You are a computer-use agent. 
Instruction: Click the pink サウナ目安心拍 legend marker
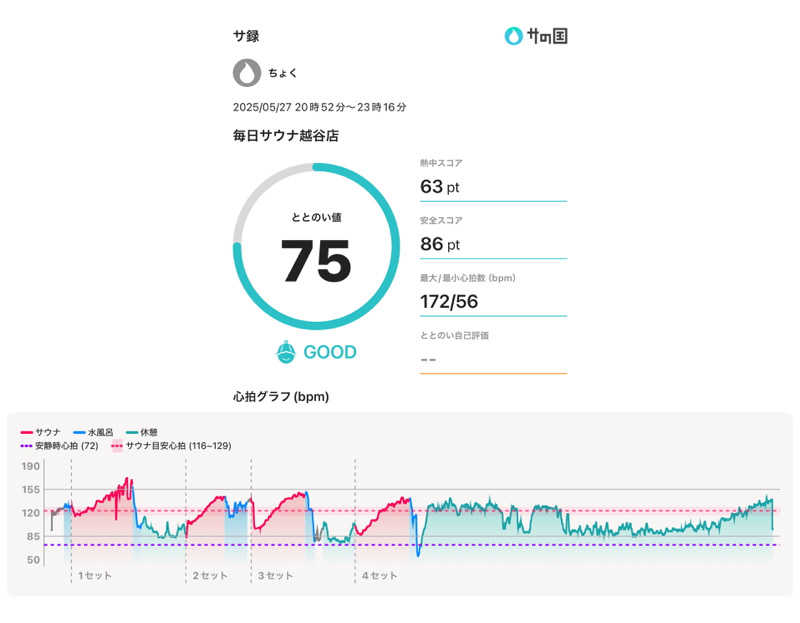point(117,445)
